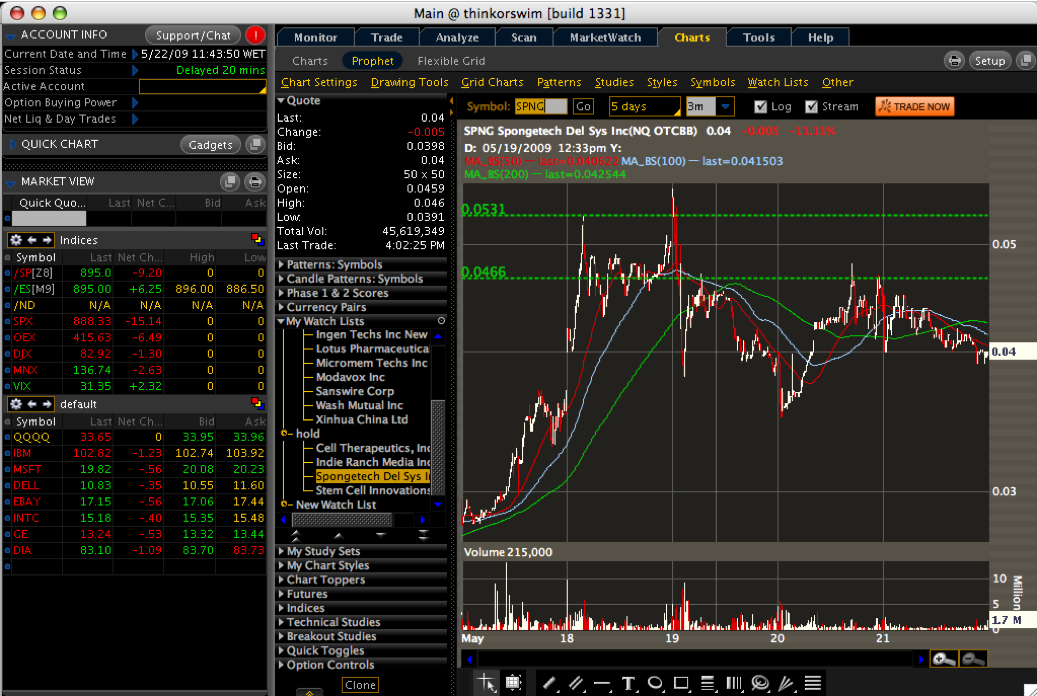Click the red alert message icon
The image size is (1037, 696).
click(x=255, y=35)
